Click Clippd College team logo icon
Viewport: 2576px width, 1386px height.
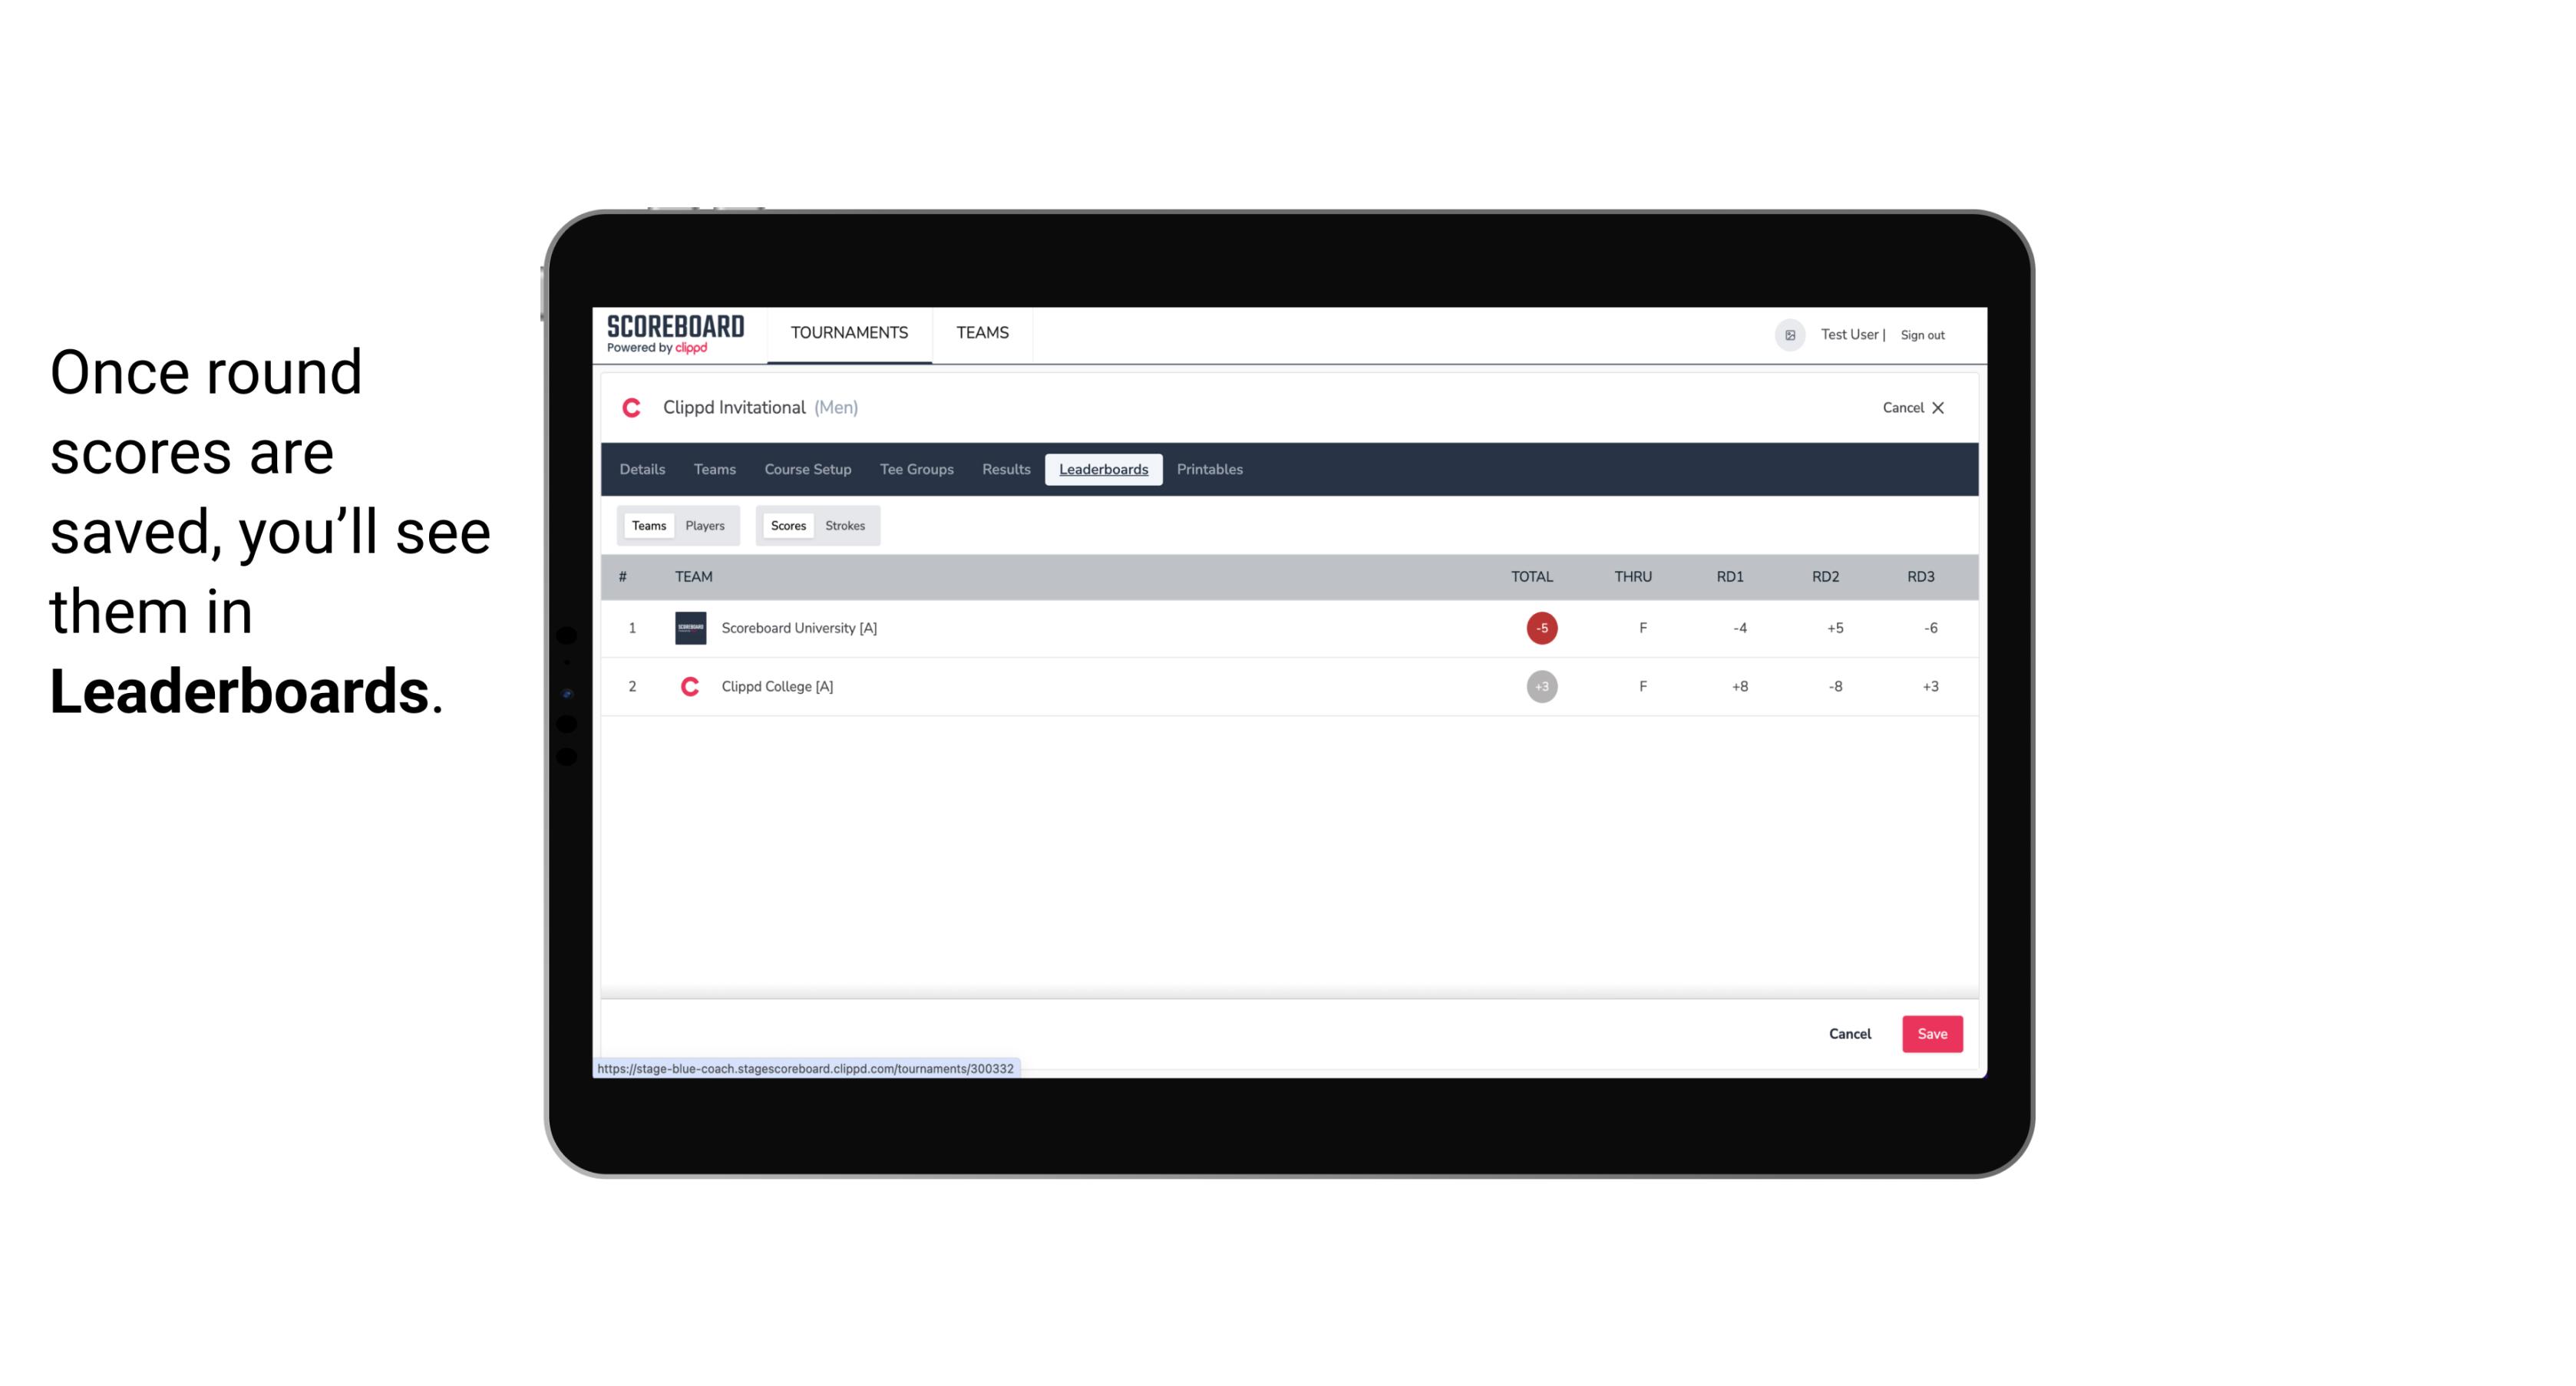(x=689, y=686)
